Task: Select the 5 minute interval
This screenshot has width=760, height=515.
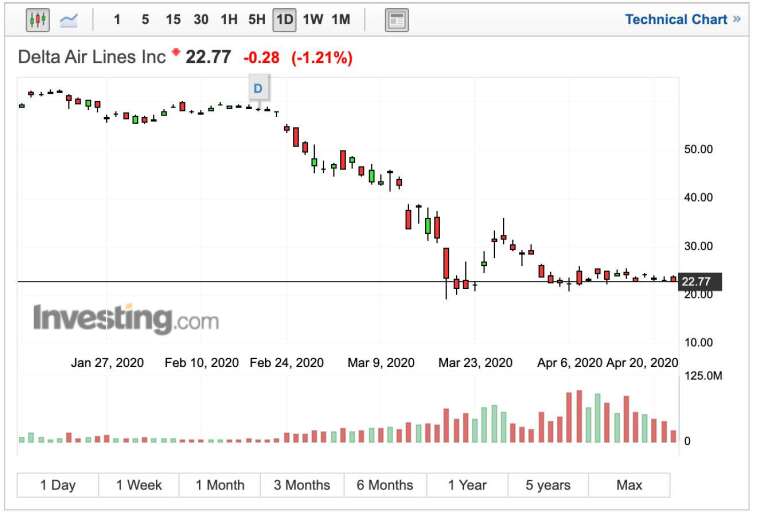Action: [x=145, y=20]
